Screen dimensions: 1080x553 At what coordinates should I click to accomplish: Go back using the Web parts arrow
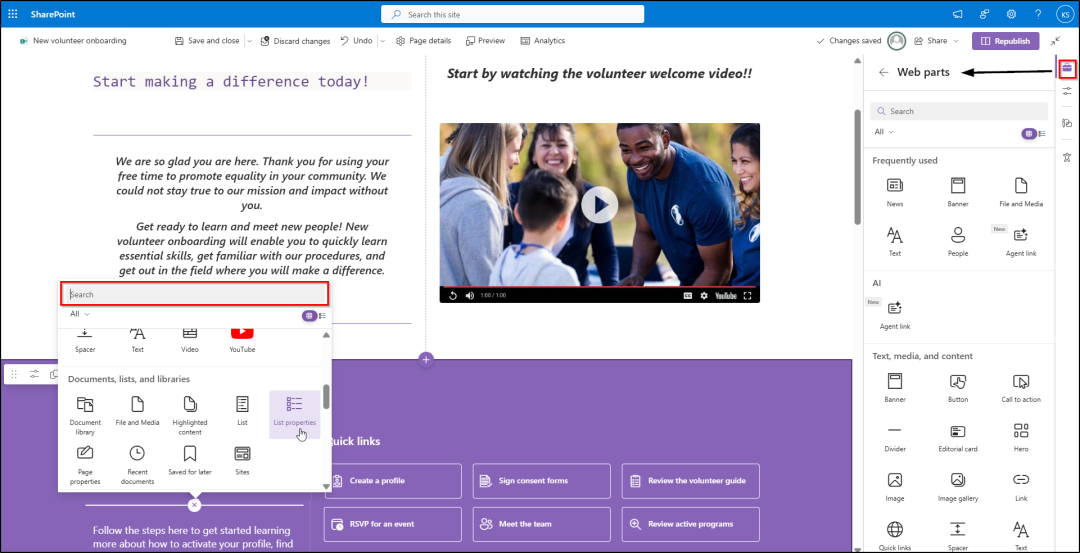884,72
